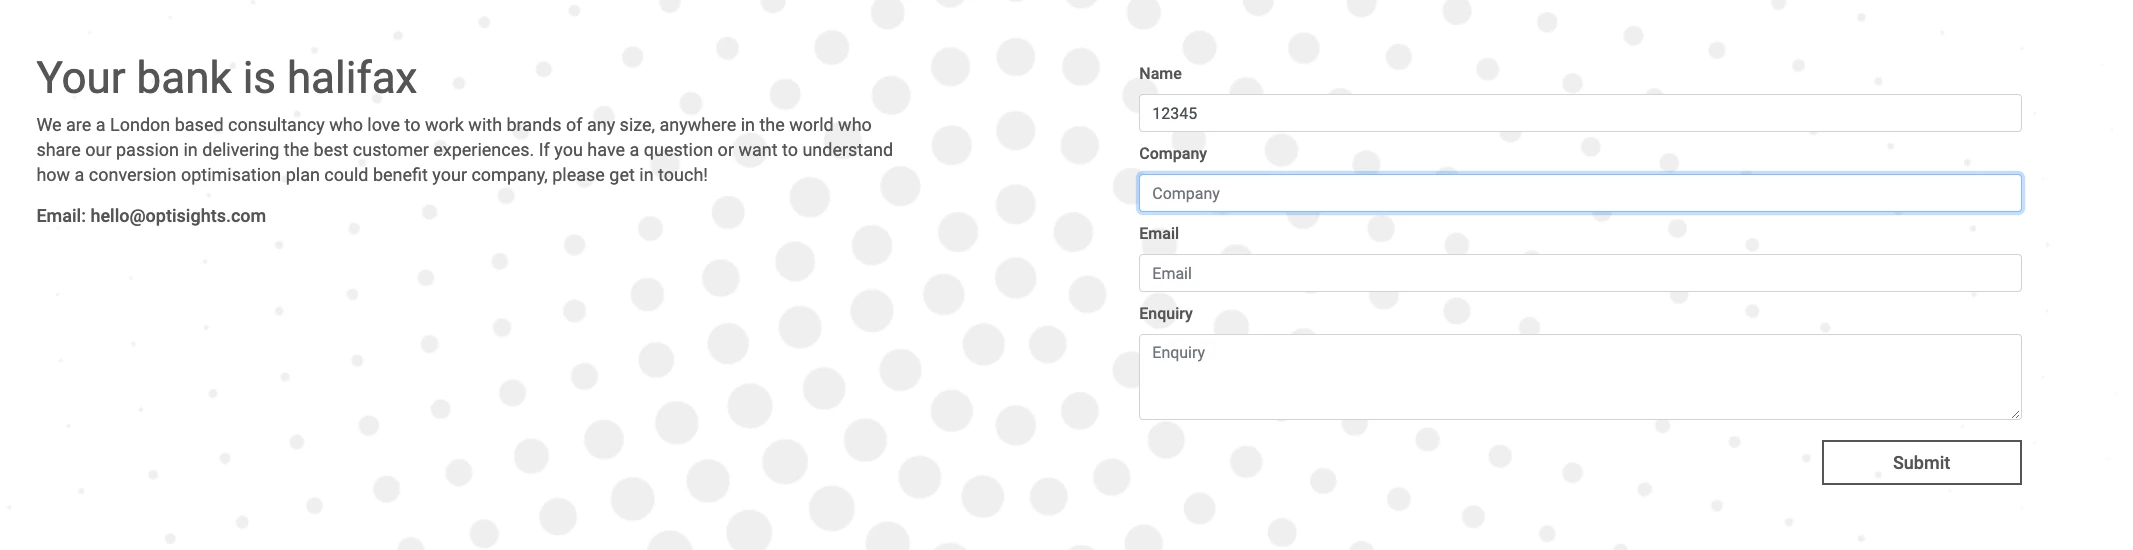The image size is (2133, 550).
Task: Focus the Company input field
Action: 1580,193
